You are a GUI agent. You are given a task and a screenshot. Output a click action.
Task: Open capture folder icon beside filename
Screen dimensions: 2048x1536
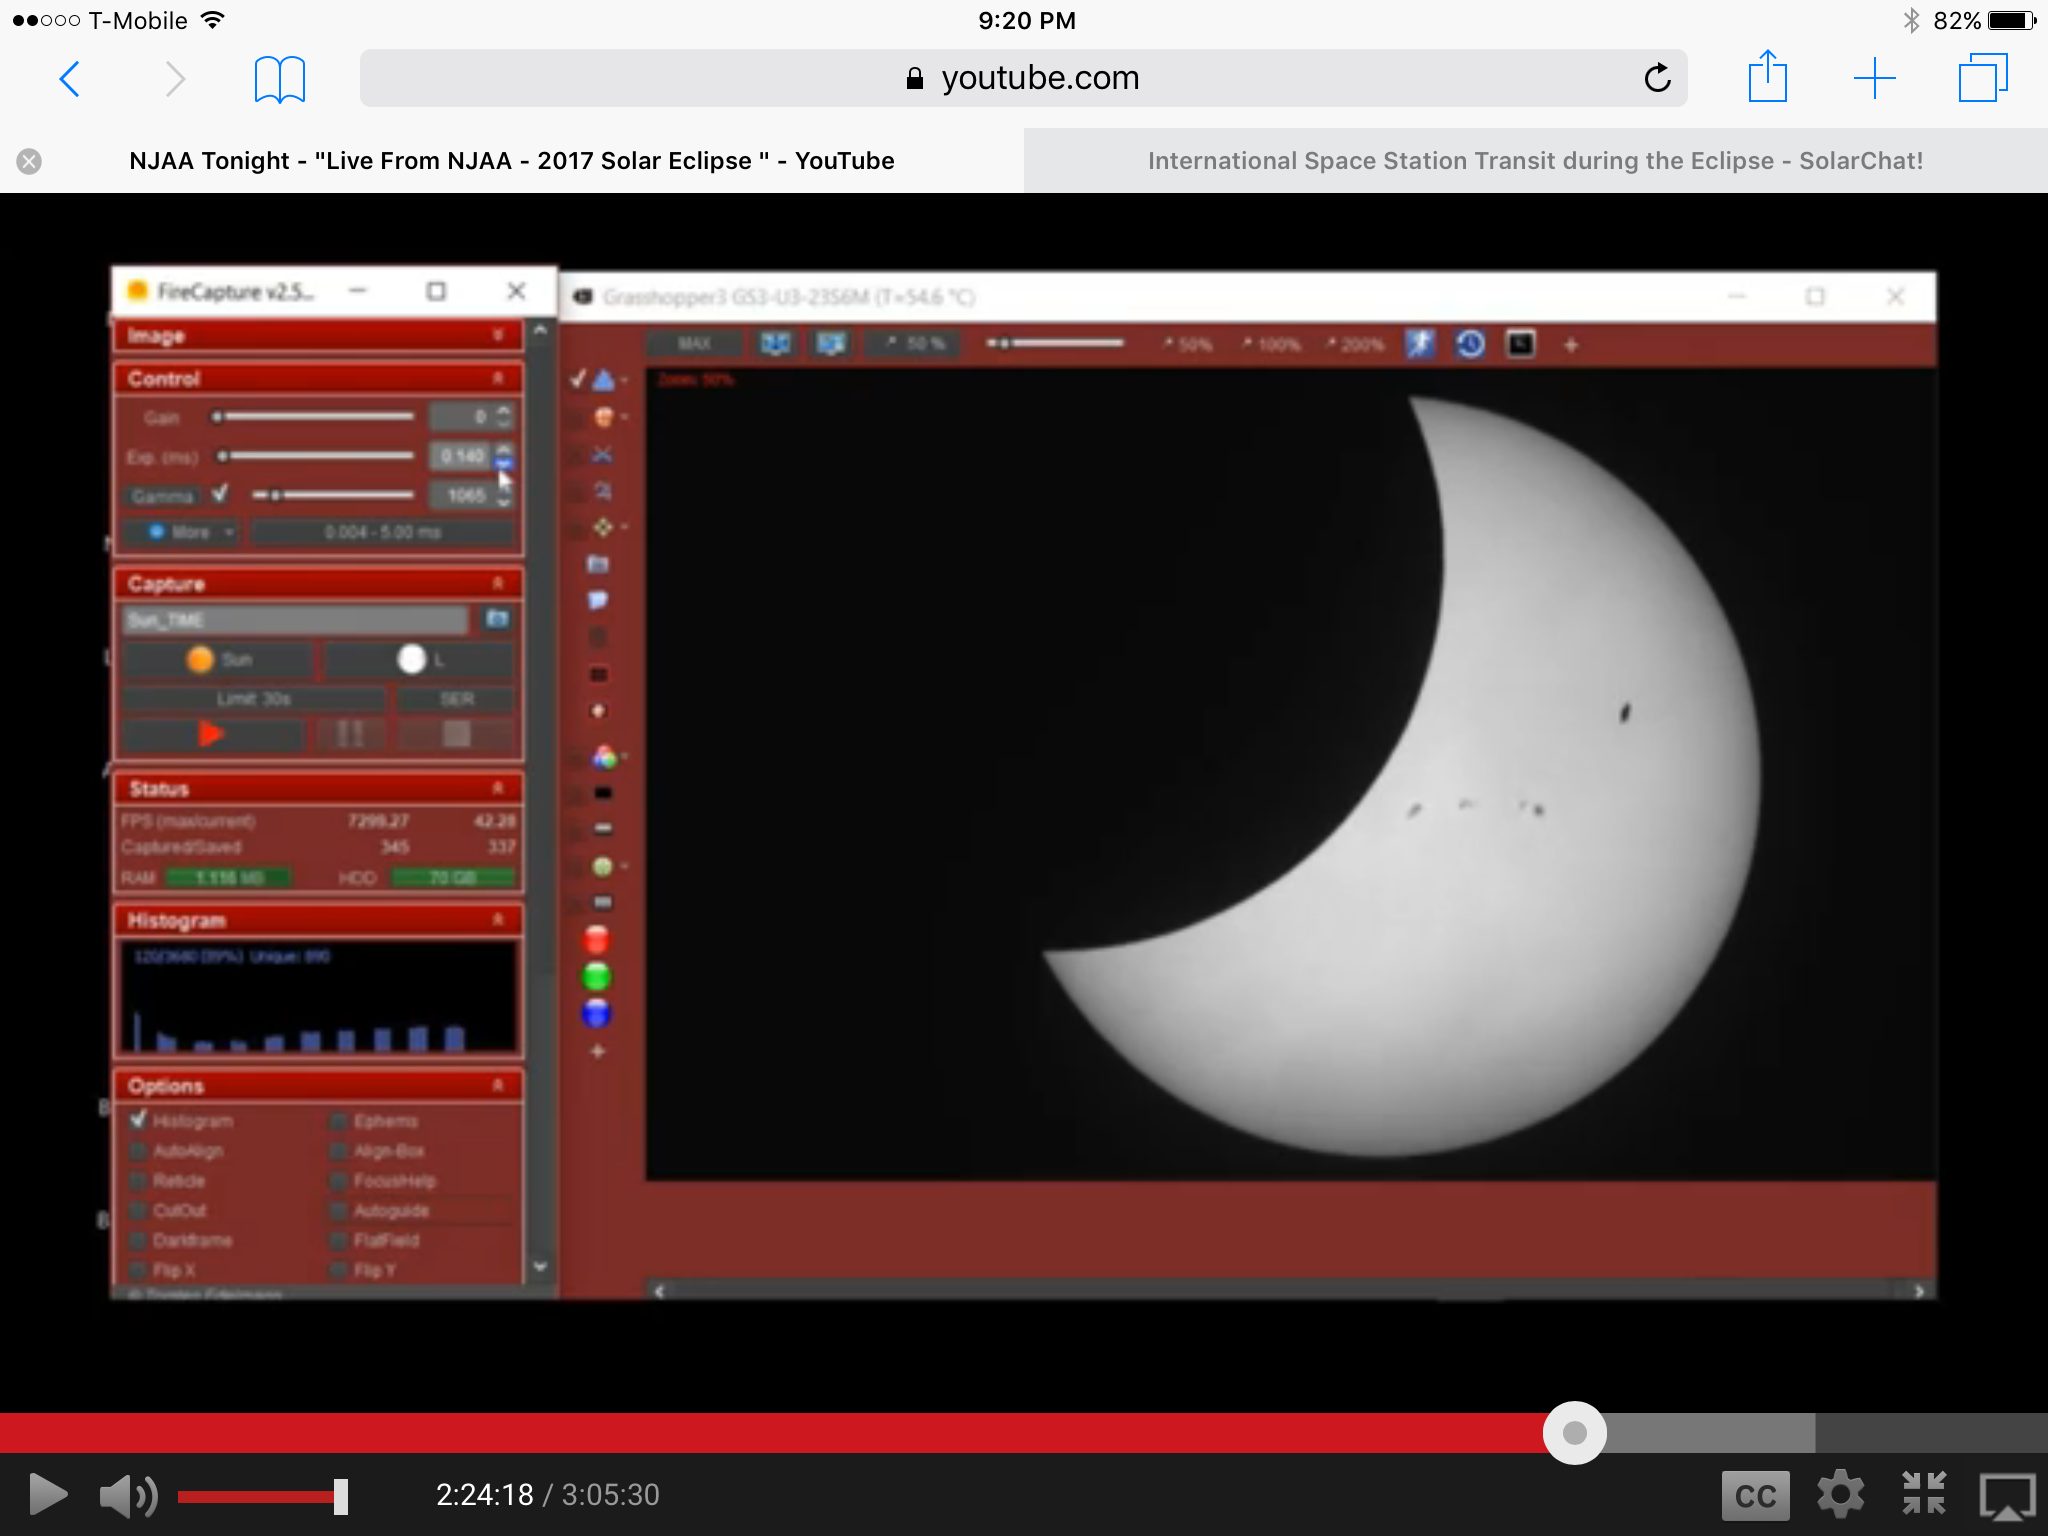pos(497,619)
